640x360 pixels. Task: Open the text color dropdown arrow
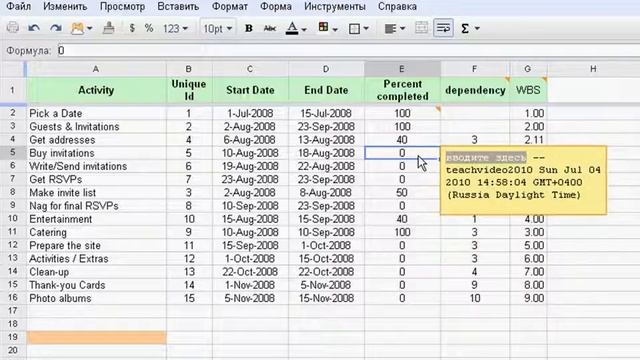pyautogui.click(x=304, y=29)
